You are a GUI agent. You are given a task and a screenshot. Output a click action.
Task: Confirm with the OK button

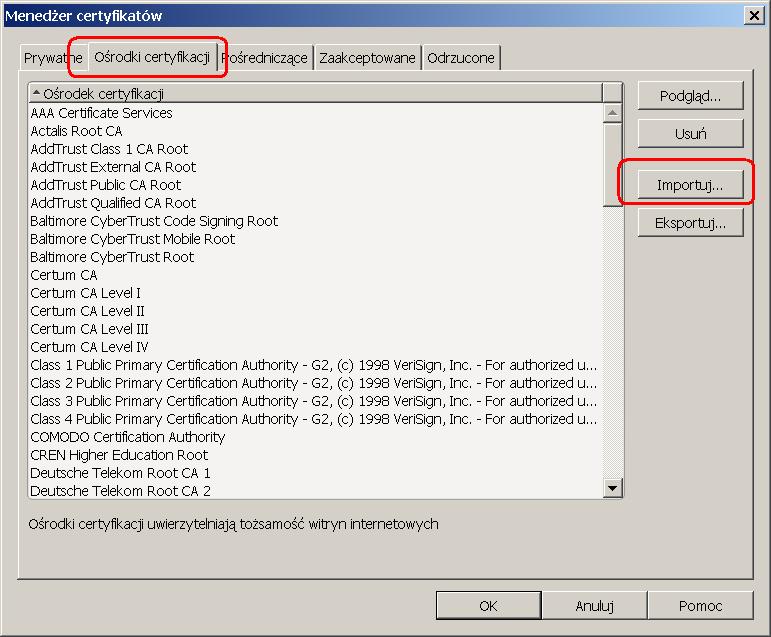[x=488, y=605]
